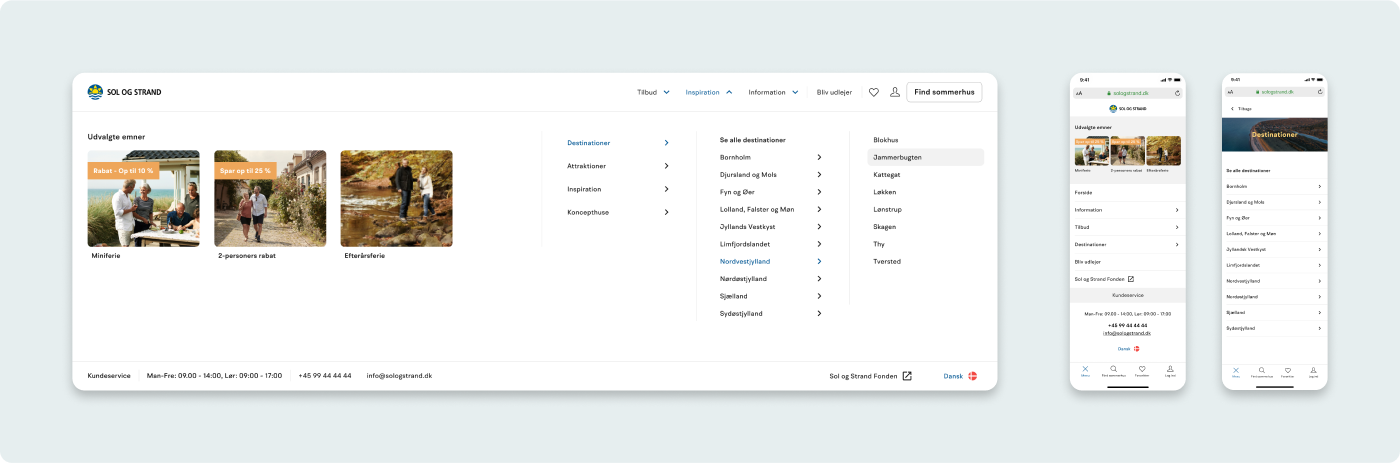The image size is (1400, 463).
Task: Click Bliv udlejer link in desktop header
Action: pos(834,92)
